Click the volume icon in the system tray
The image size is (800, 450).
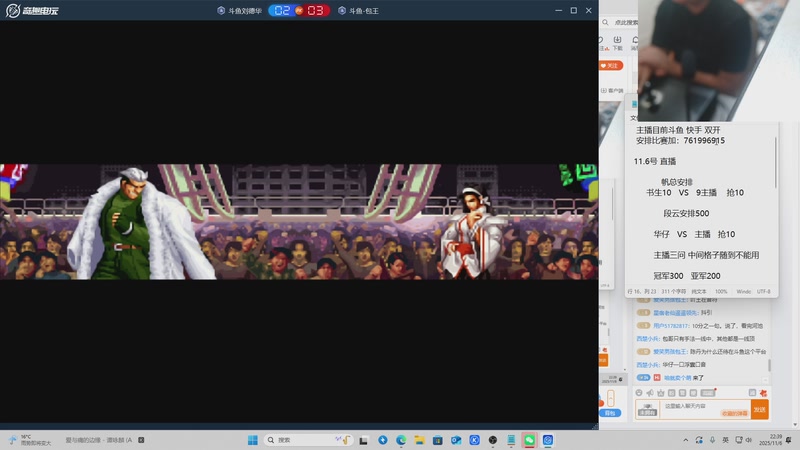[749, 440]
